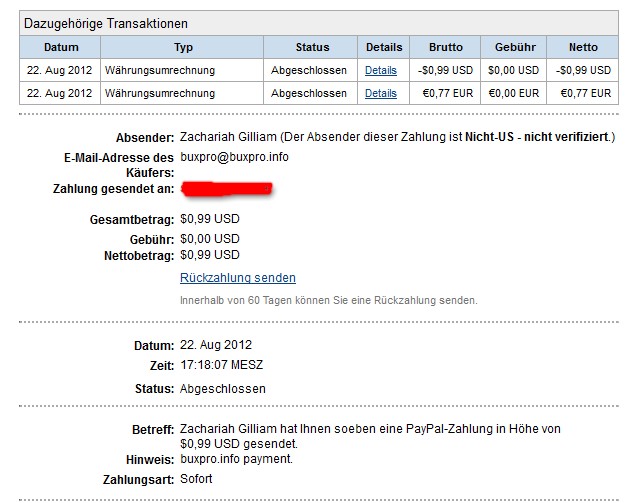Click the Gebühr column header
This screenshot has height=503, width=638.
[x=514, y=47]
